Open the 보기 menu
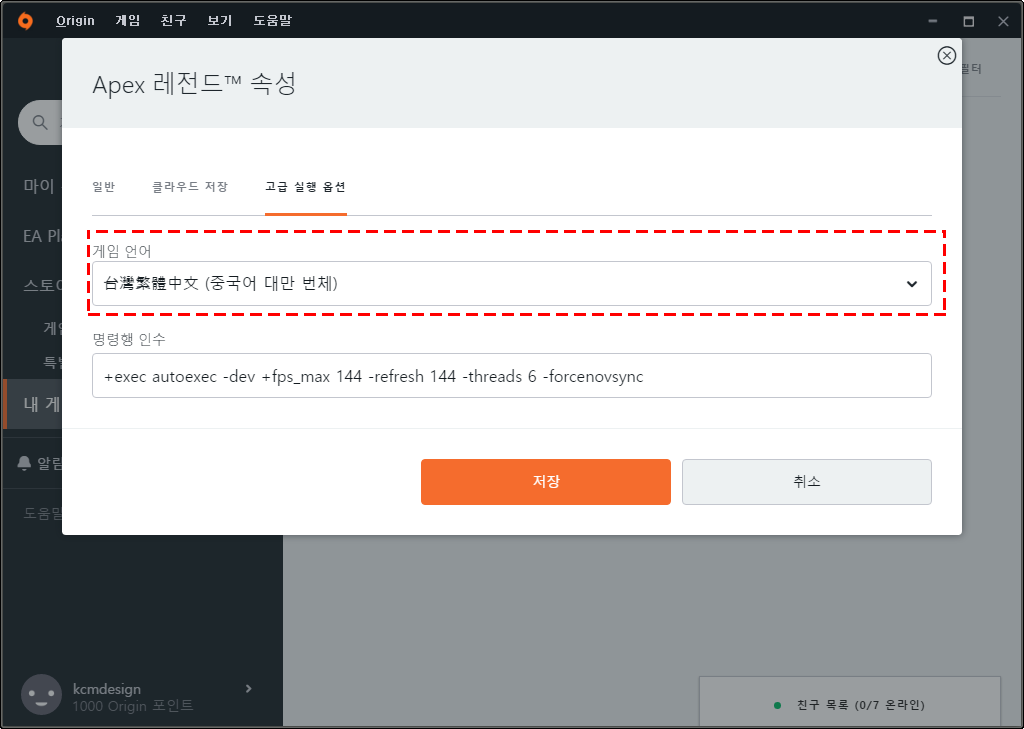 [x=220, y=21]
